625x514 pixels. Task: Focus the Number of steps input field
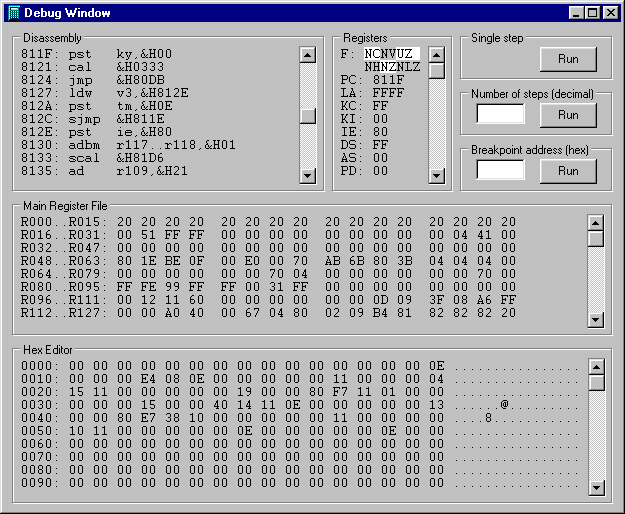[500, 114]
